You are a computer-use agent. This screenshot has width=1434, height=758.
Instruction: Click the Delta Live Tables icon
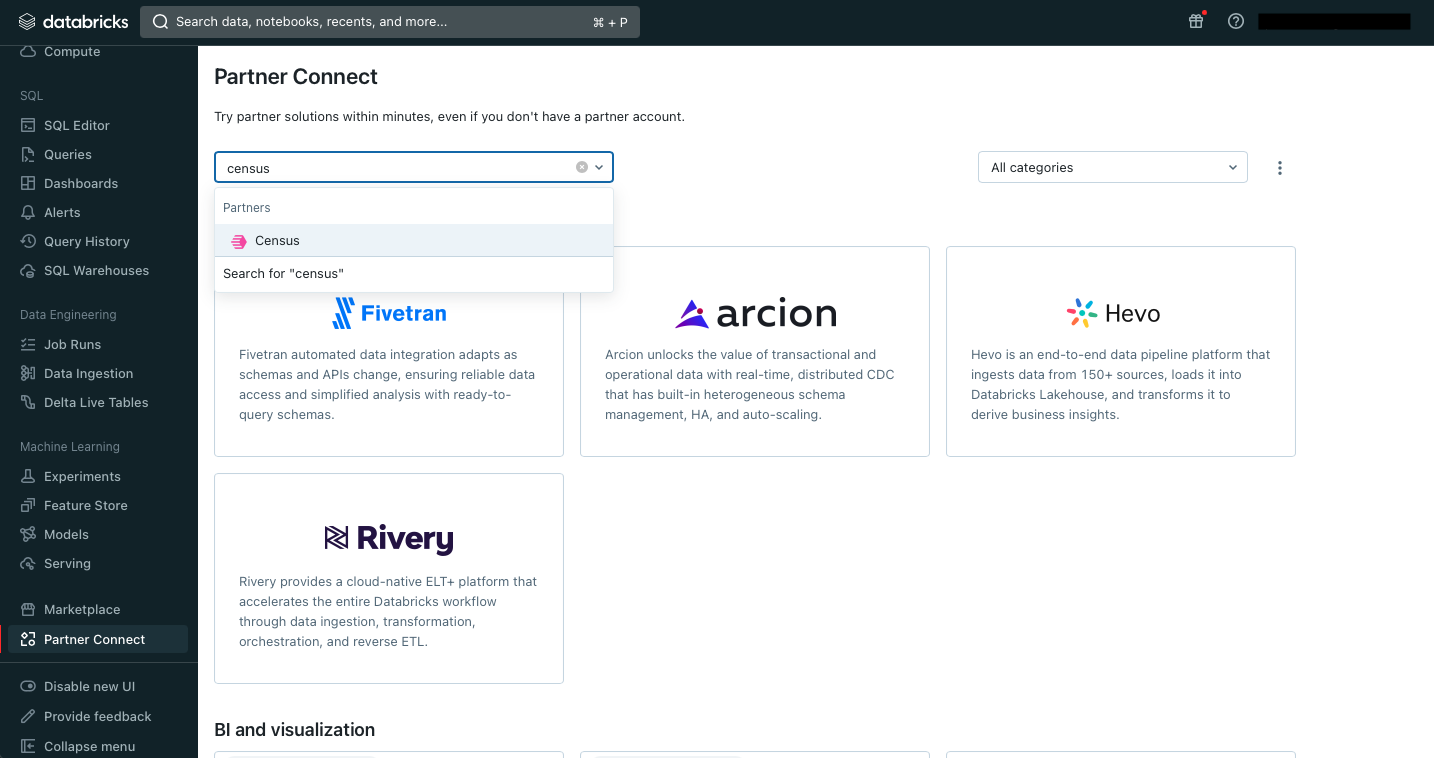coord(28,402)
